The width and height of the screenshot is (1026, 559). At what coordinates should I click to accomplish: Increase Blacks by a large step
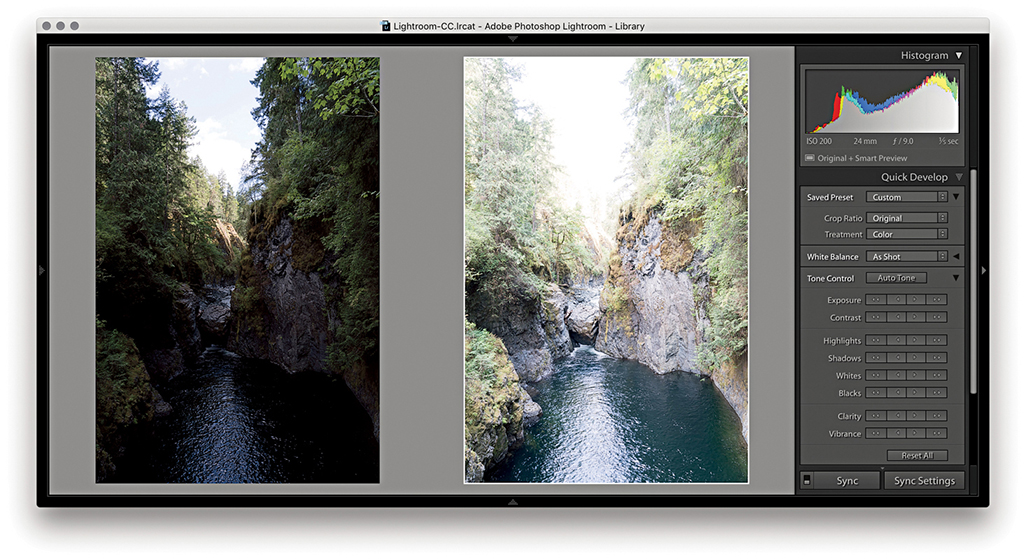click(936, 393)
